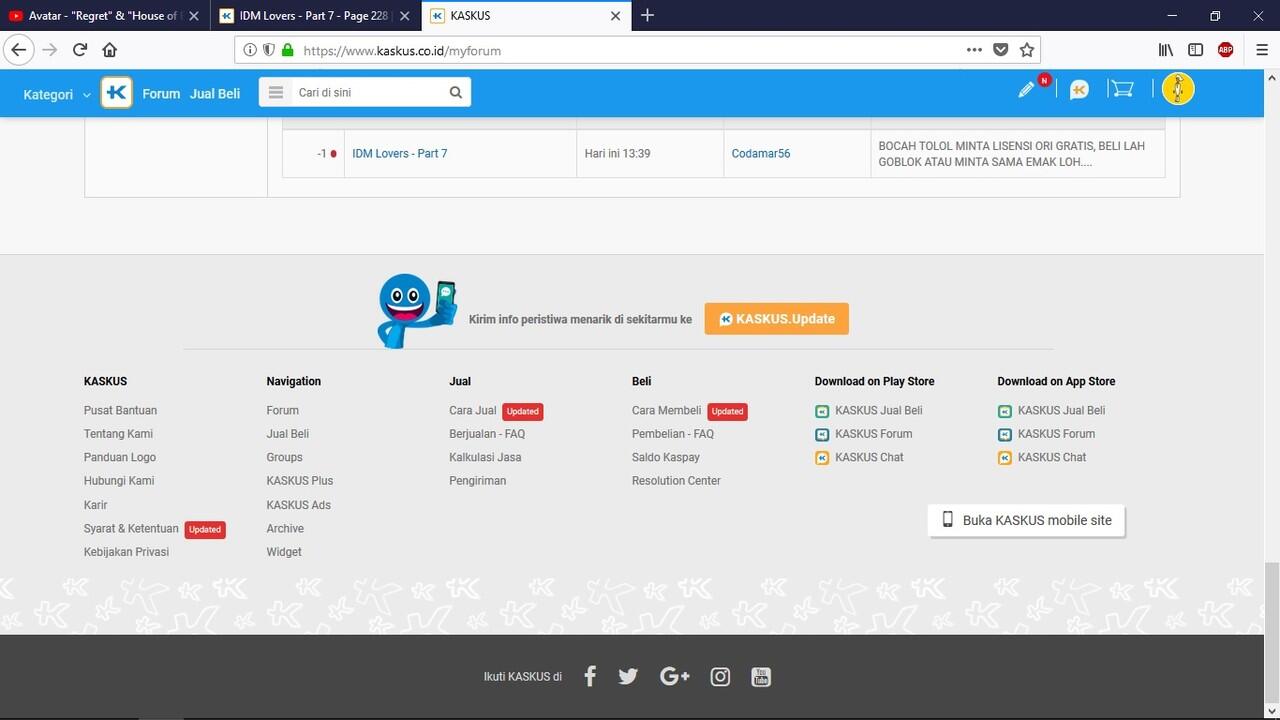Image resolution: width=1280 pixels, height=720 pixels.
Task: Open the search filter lines beside Cari di sini
Action: click(275, 91)
